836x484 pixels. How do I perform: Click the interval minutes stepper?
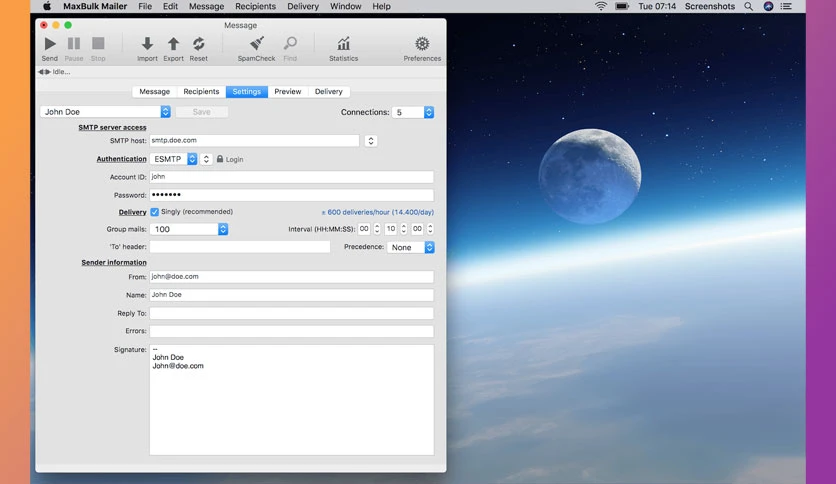click(404, 229)
